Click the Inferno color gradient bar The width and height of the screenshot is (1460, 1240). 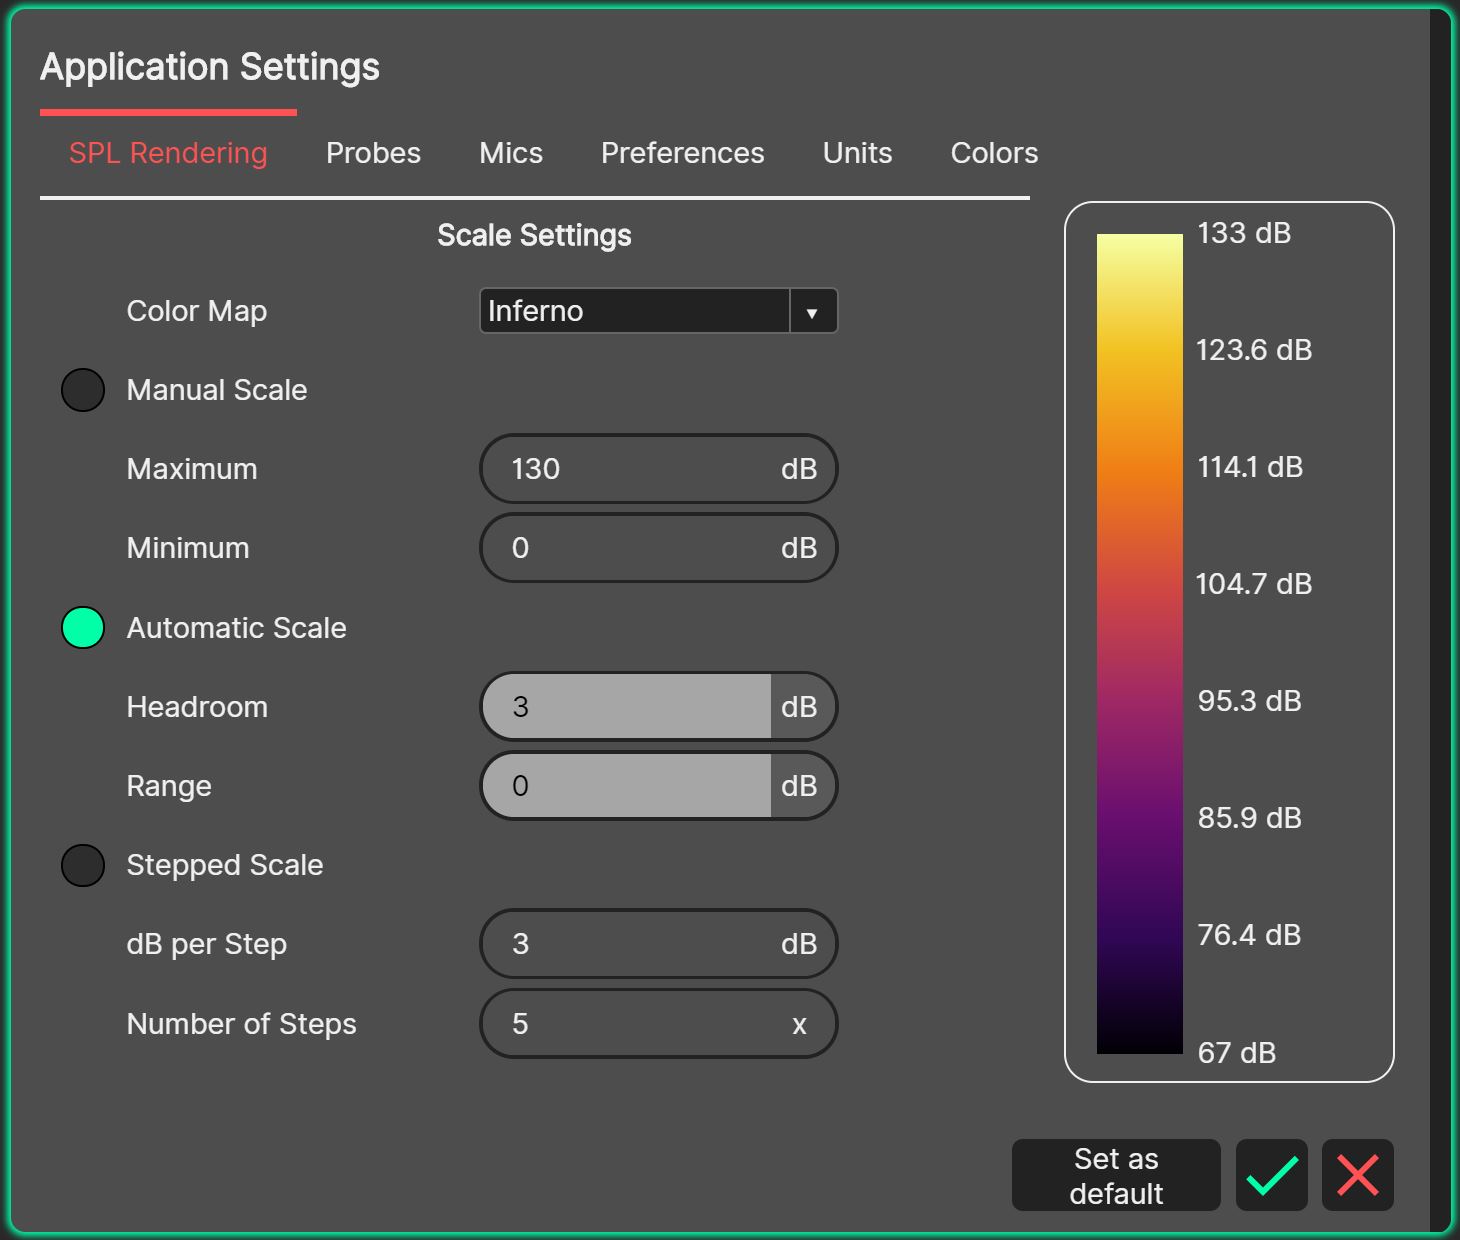[1139, 640]
